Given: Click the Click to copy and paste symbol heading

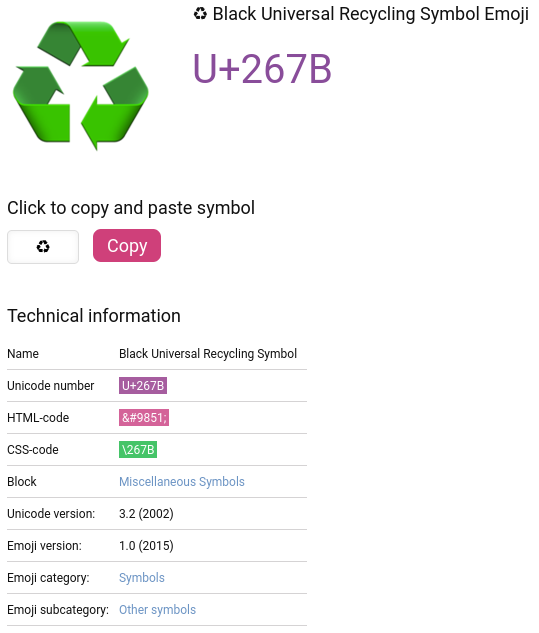Looking at the screenshot, I should [131, 208].
